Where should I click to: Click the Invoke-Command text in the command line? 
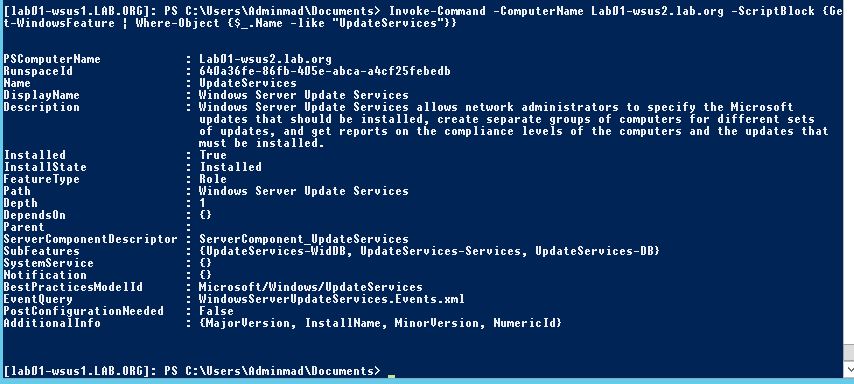pos(437,11)
